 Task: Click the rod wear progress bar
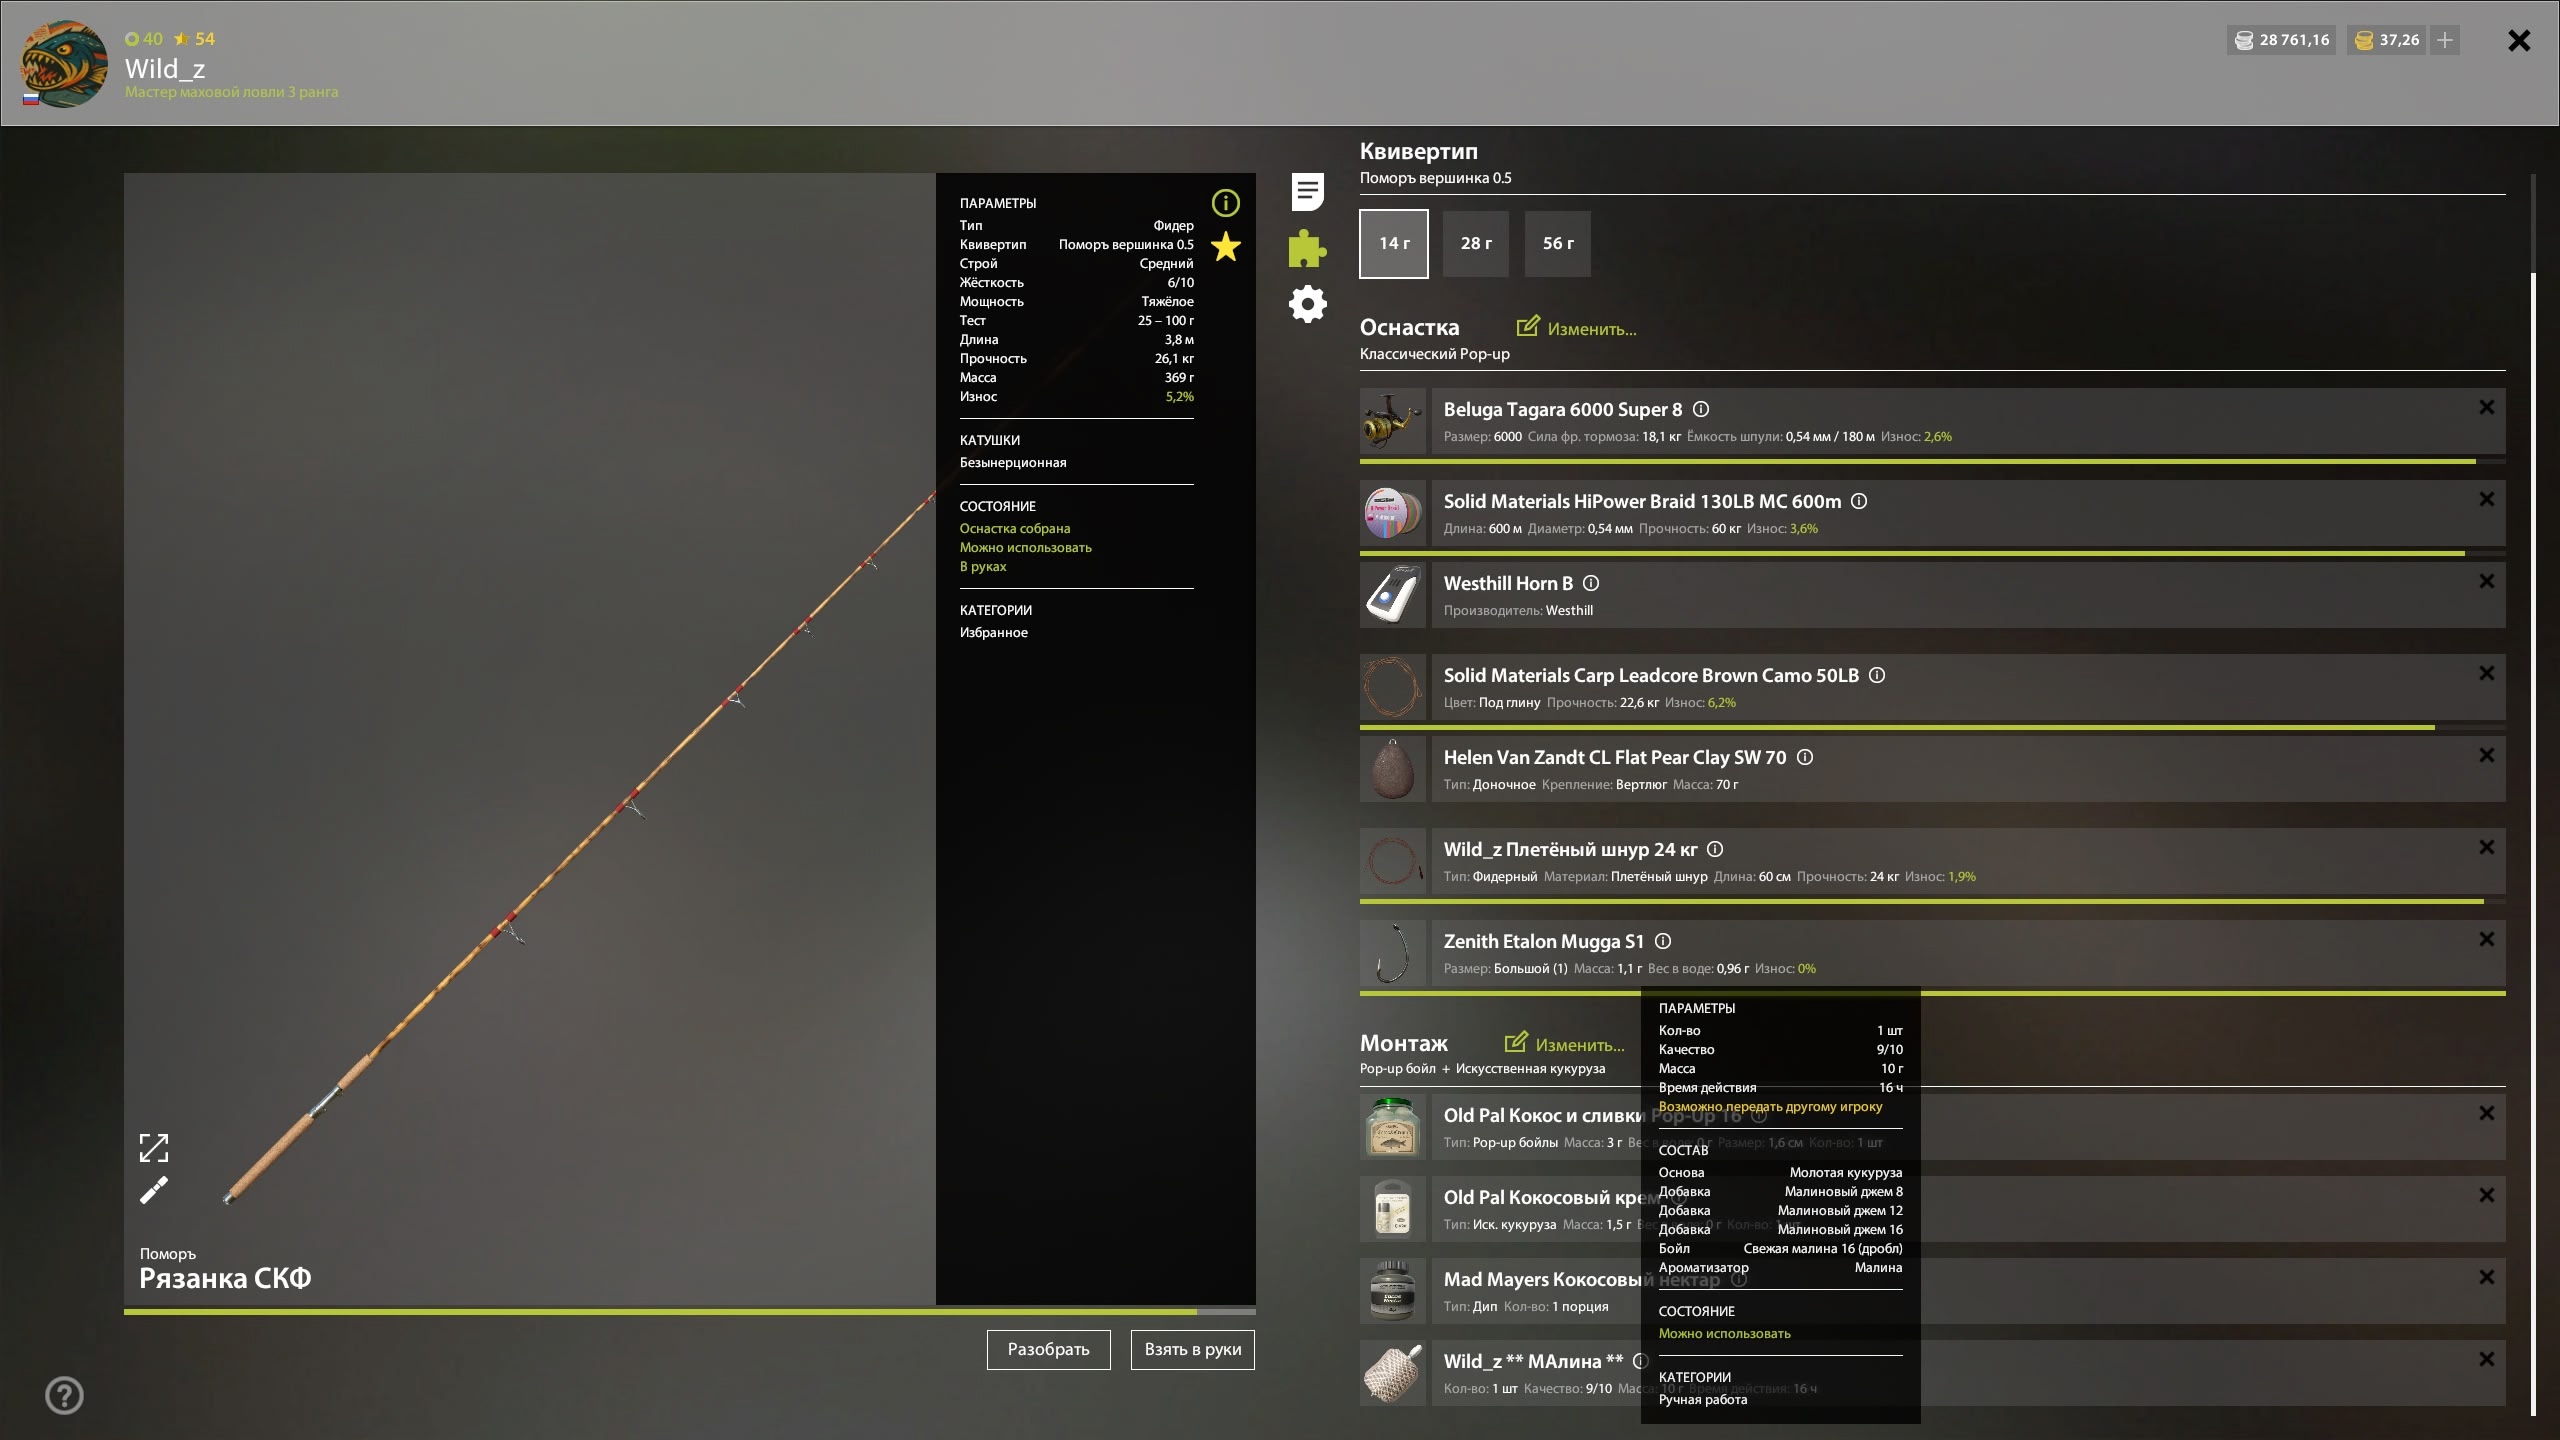pos(690,1311)
